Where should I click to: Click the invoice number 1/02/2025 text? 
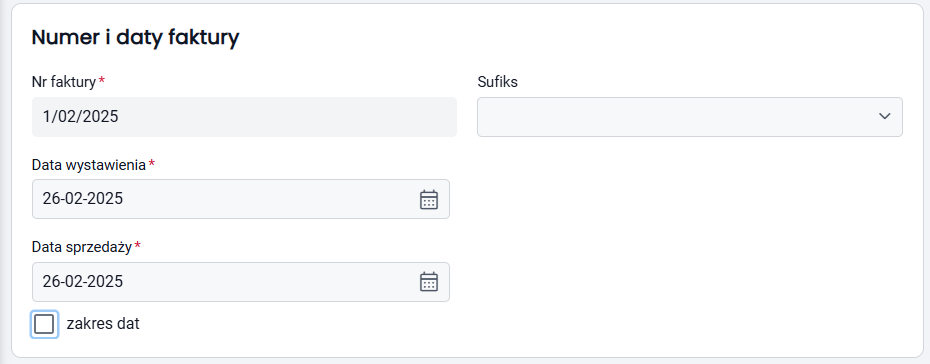81,116
